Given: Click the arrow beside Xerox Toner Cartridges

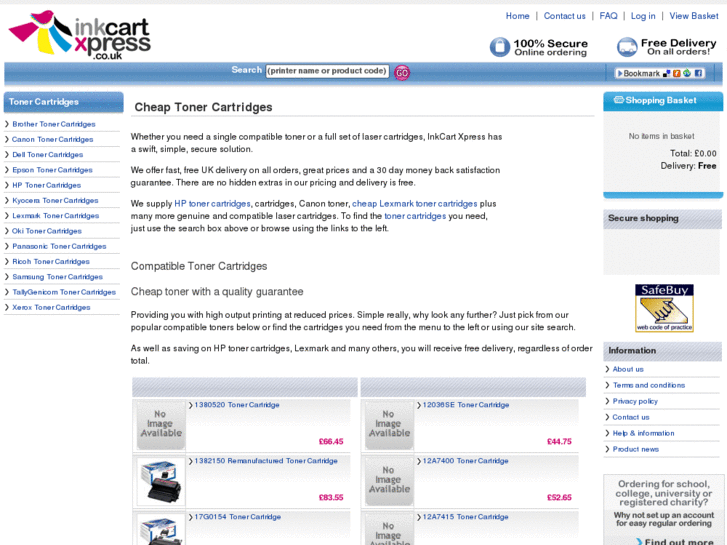Looking at the screenshot, I should (x=7, y=307).
